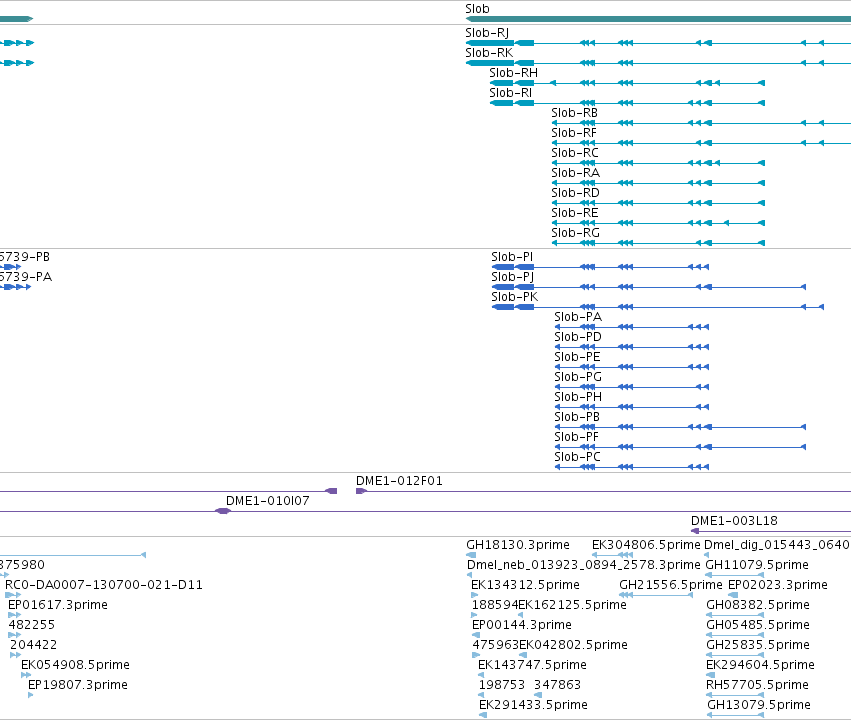Viewport: 851px width, 720px height.
Task: Select the Slob-RK transcript label
Action: pos(489,53)
